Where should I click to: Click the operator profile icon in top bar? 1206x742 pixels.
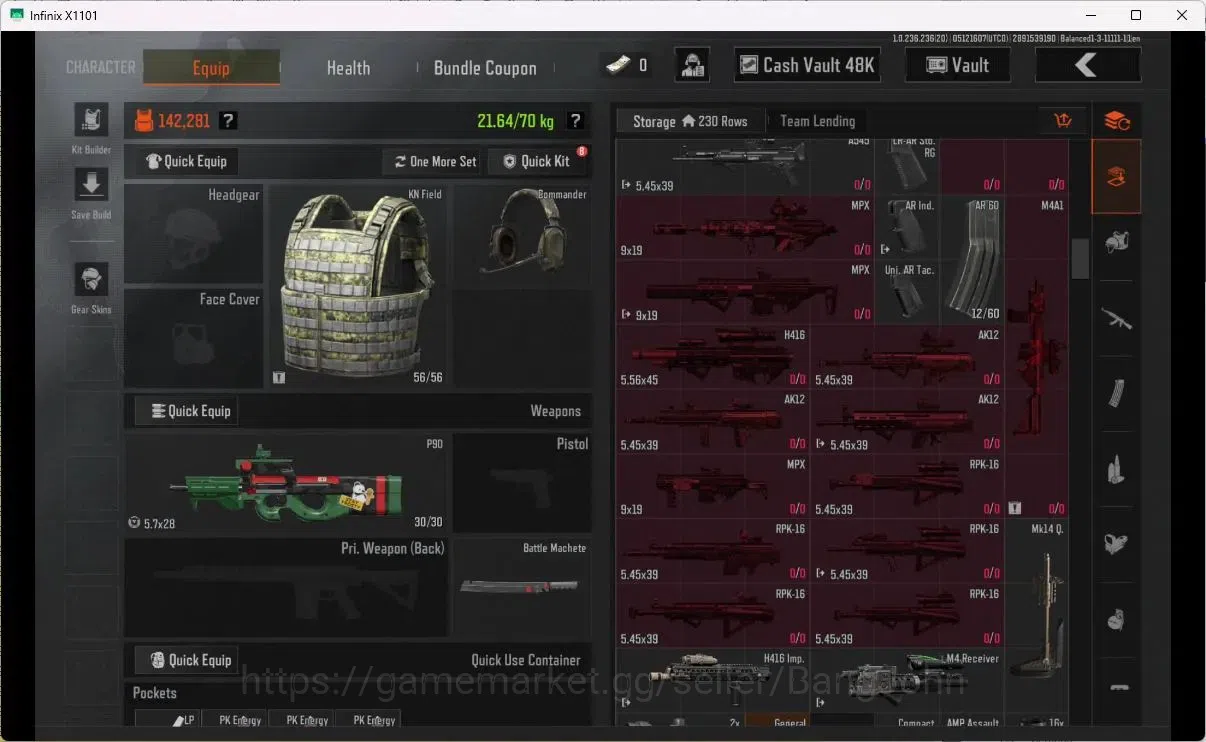point(693,66)
